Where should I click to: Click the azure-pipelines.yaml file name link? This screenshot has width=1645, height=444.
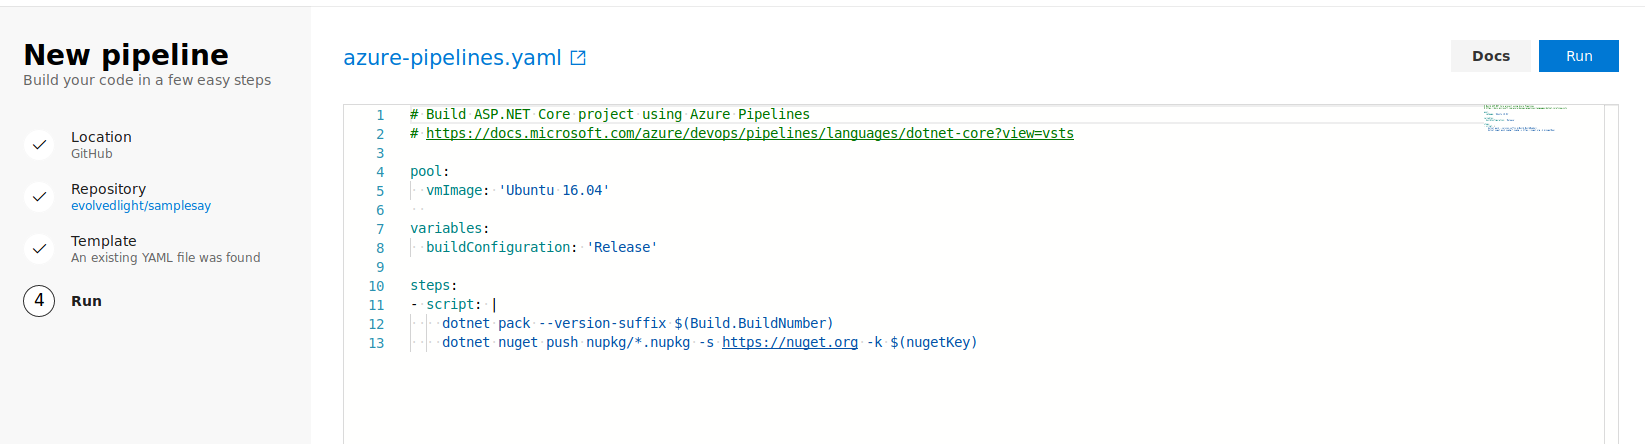452,58
